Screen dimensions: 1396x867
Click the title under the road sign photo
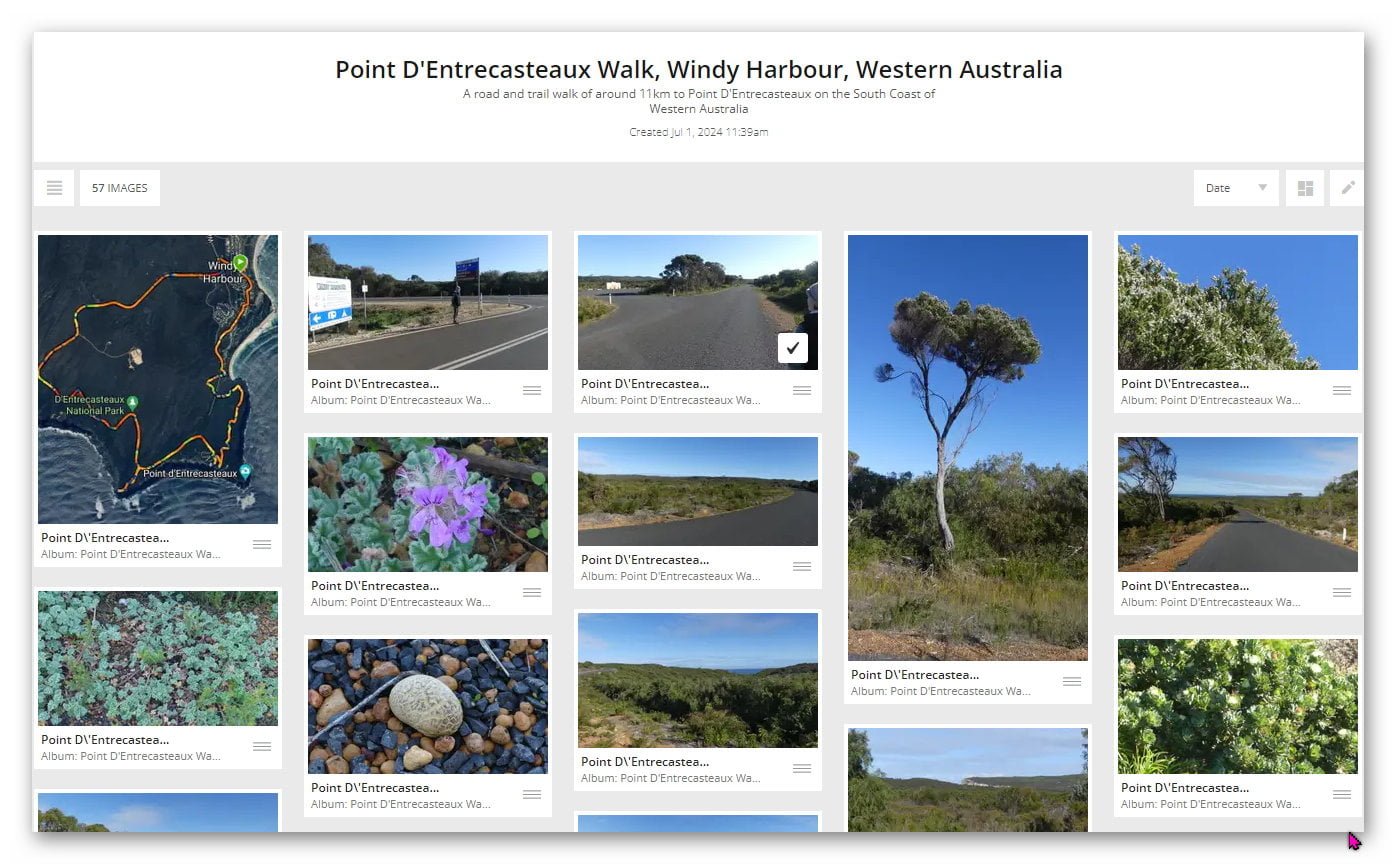point(375,384)
